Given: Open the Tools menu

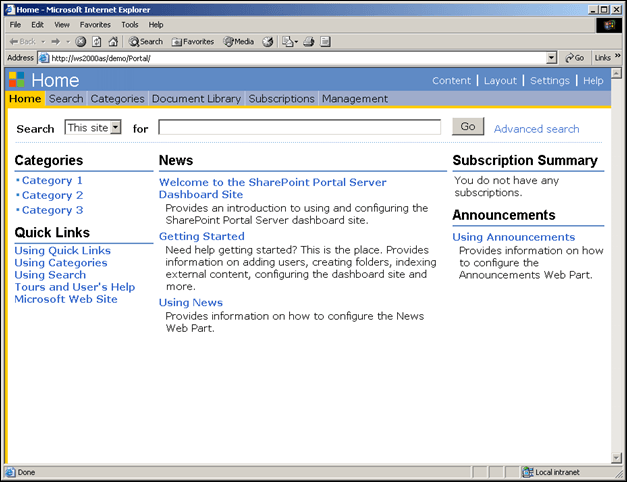Looking at the screenshot, I should (x=130, y=25).
